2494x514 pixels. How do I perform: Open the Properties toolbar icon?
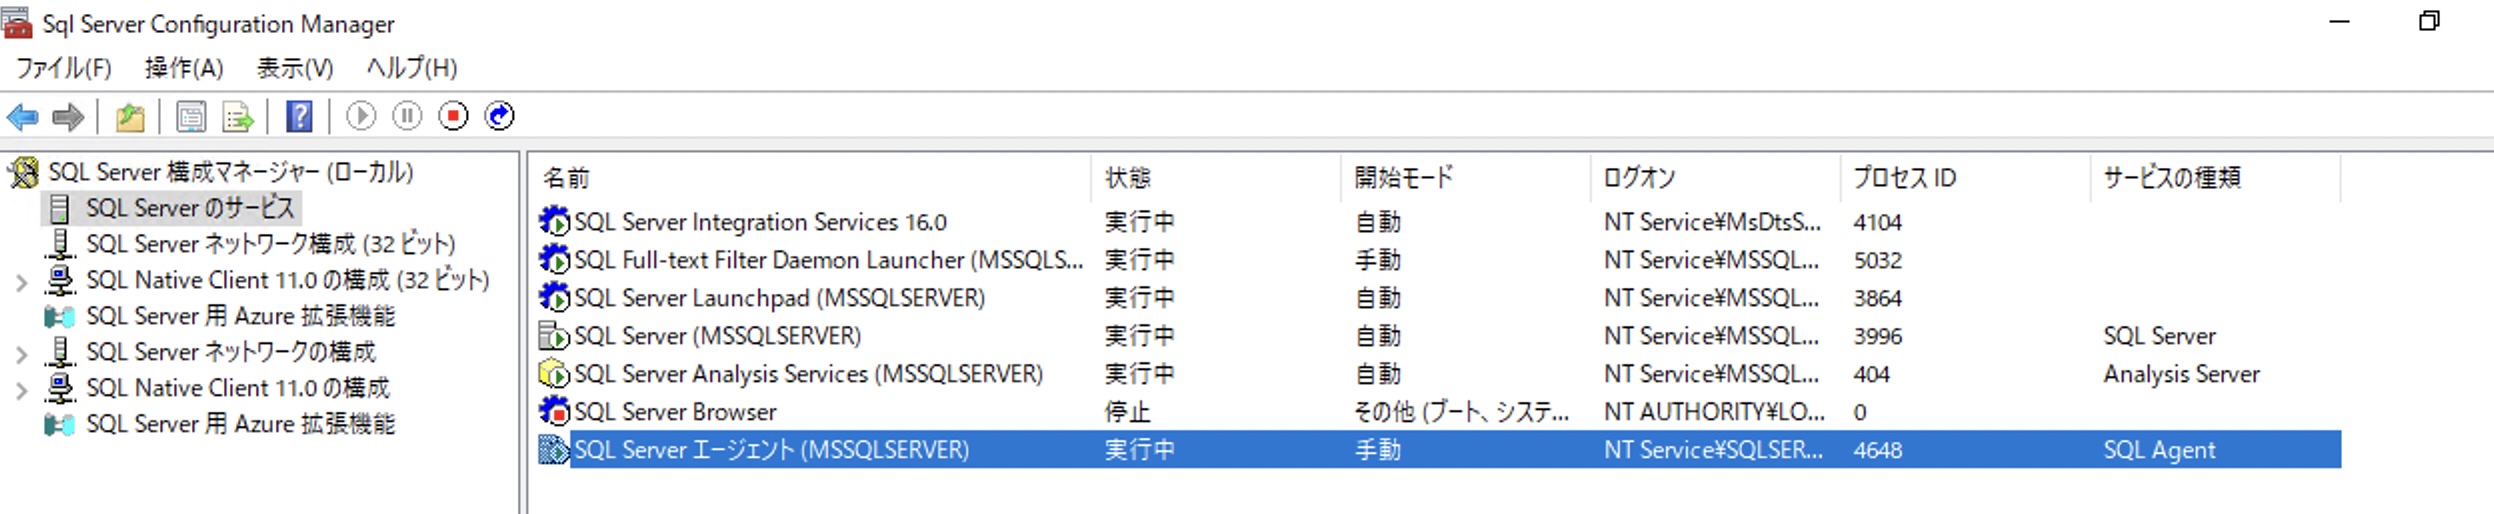coord(191,117)
